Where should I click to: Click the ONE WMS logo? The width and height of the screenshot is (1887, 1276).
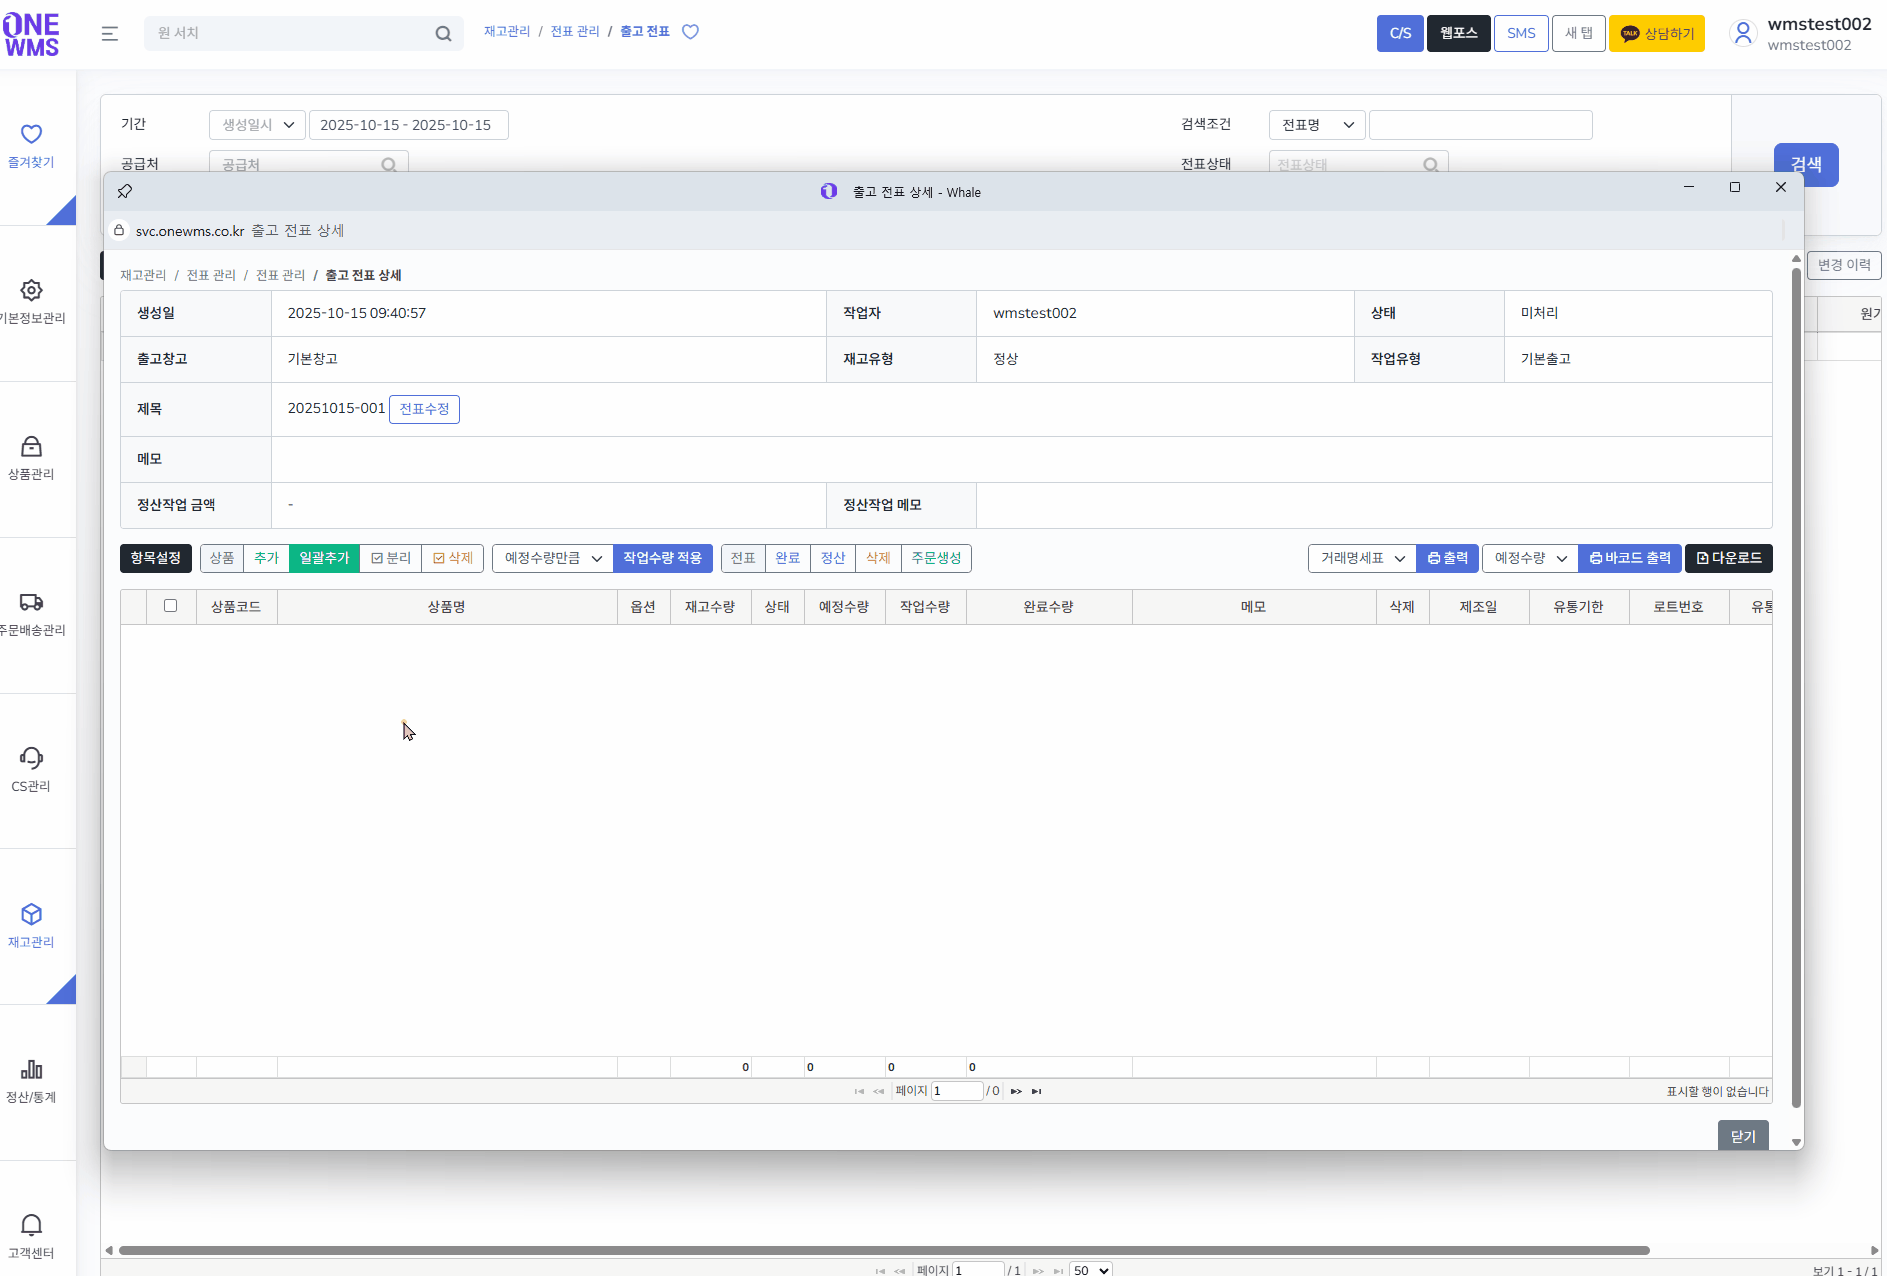[x=32, y=34]
